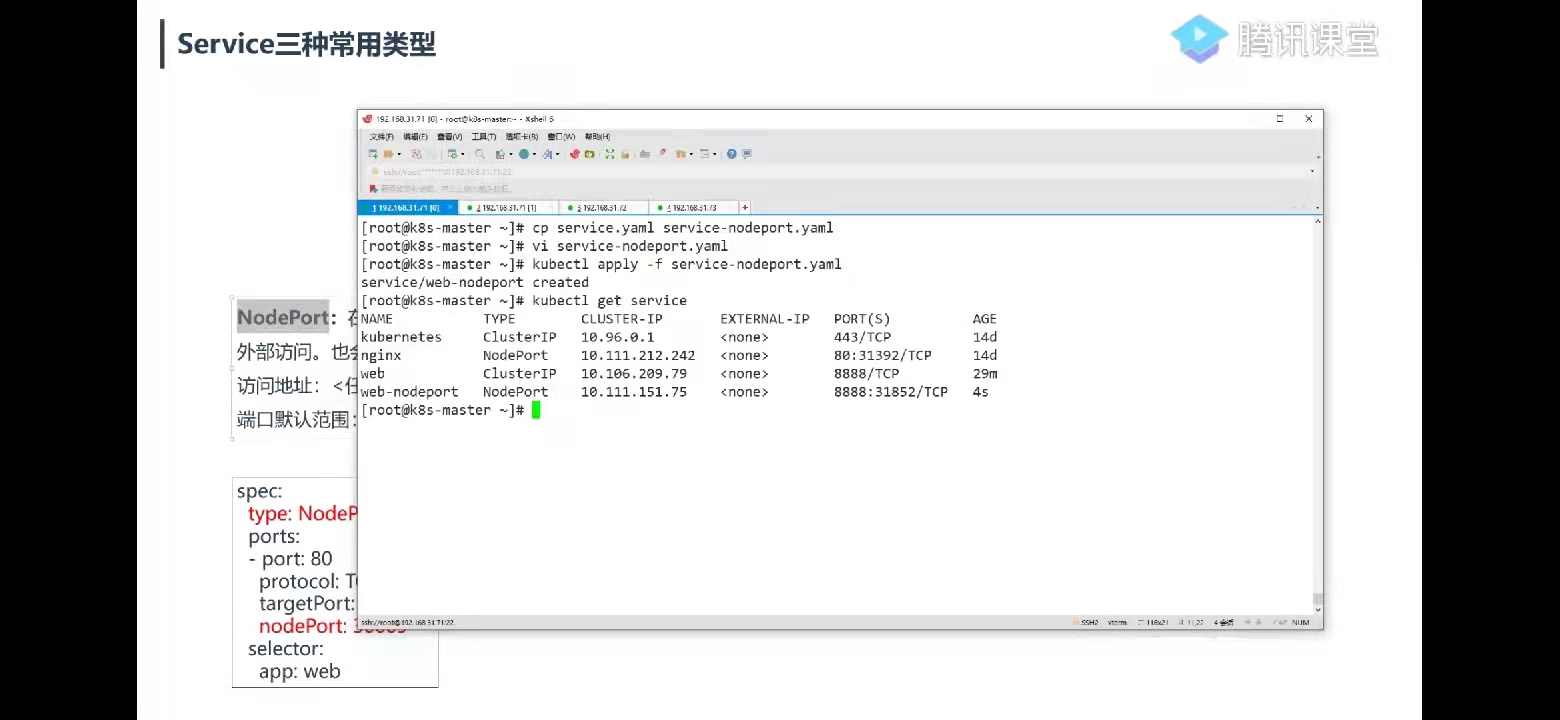The height and width of the screenshot is (720, 1560).
Task: Click the ssh address bar field
Action: pyautogui.click(x=838, y=171)
